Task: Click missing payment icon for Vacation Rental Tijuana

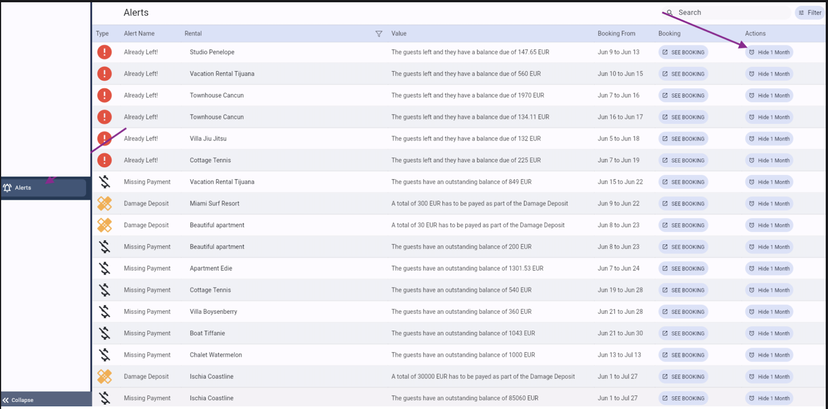Action: pos(105,182)
